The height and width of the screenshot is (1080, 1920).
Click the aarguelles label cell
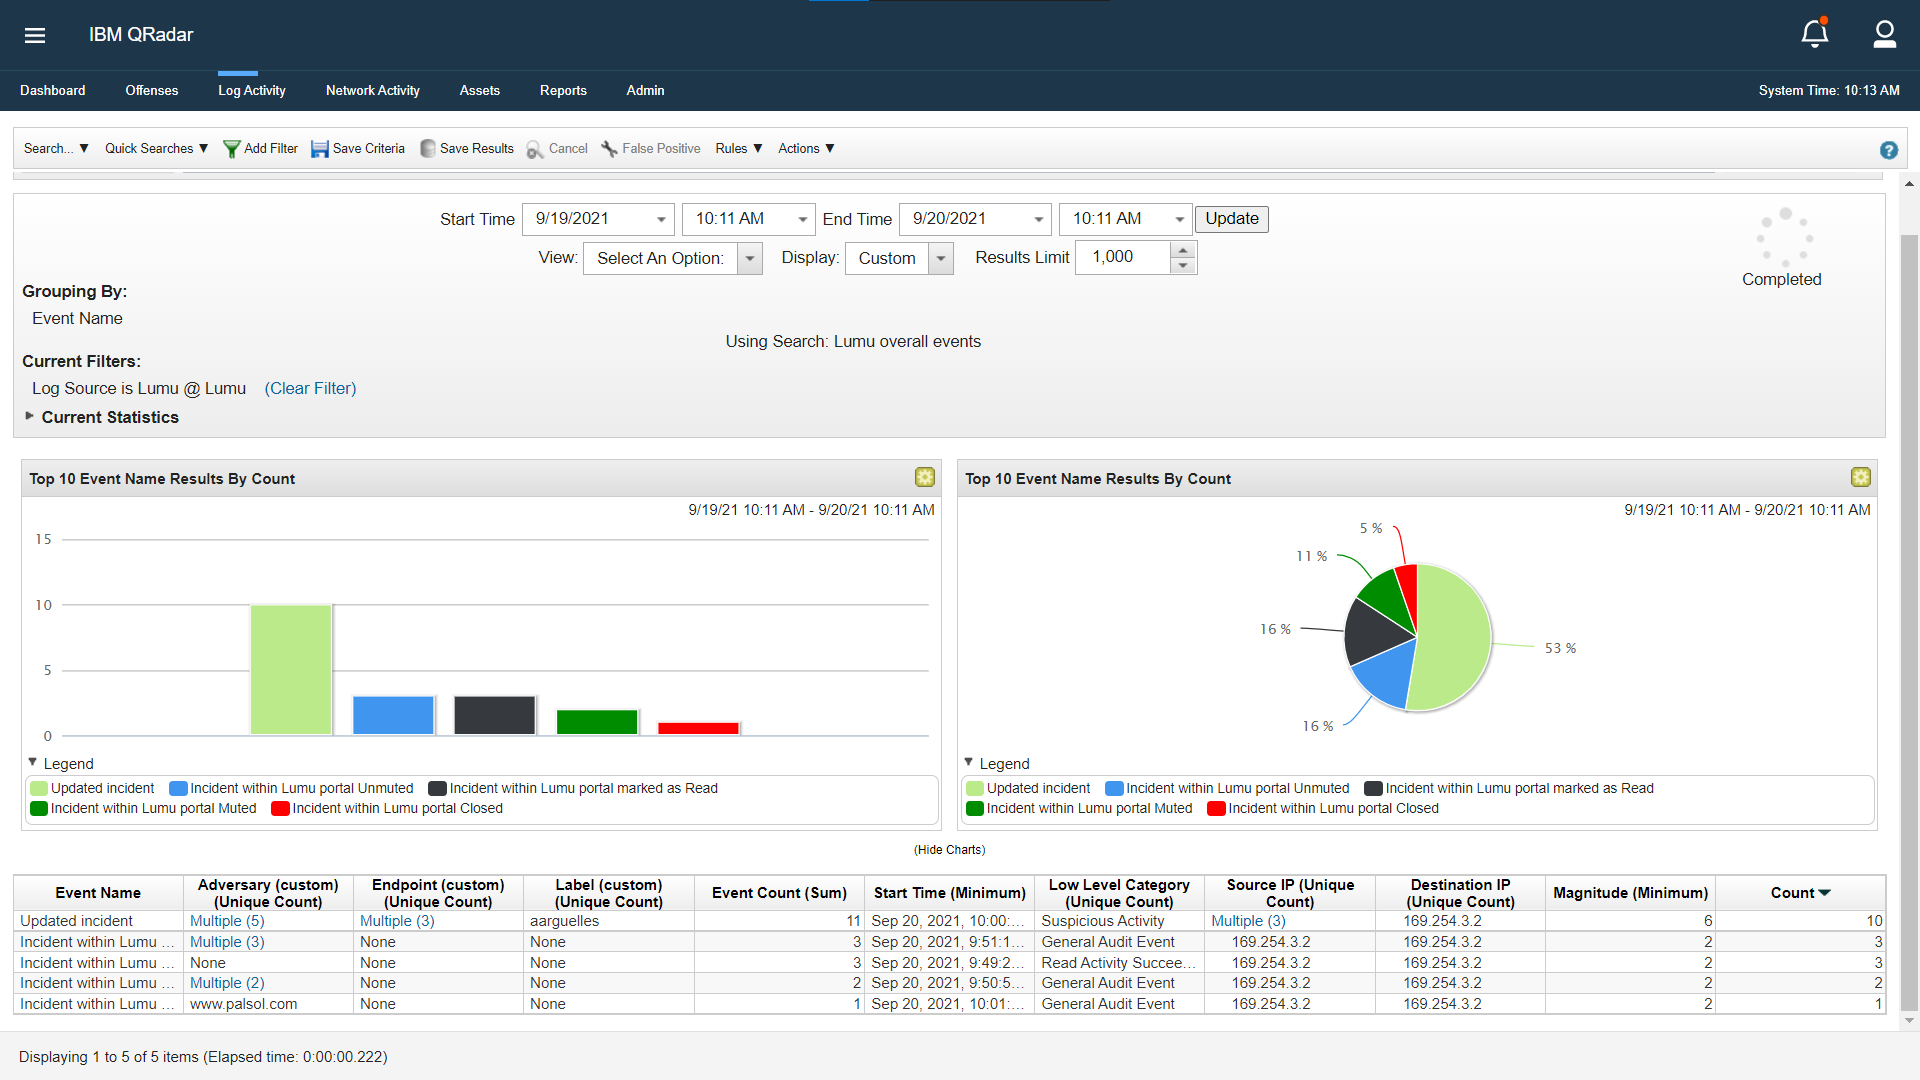click(x=608, y=921)
